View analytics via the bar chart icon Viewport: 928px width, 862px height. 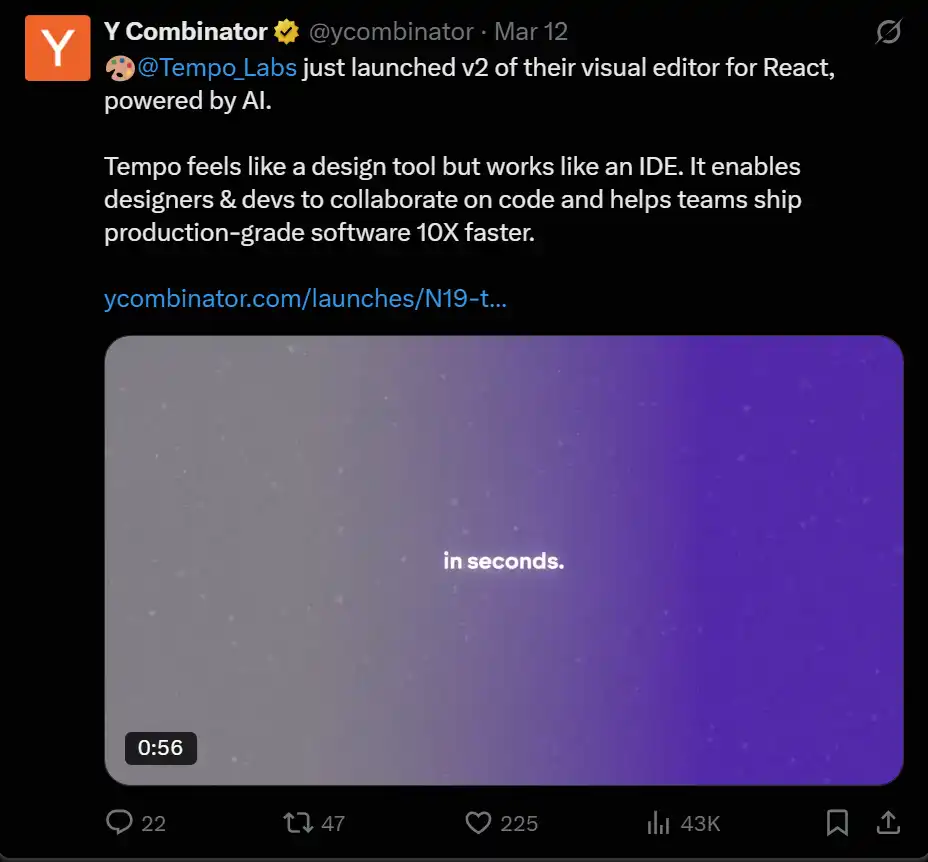tap(658, 823)
